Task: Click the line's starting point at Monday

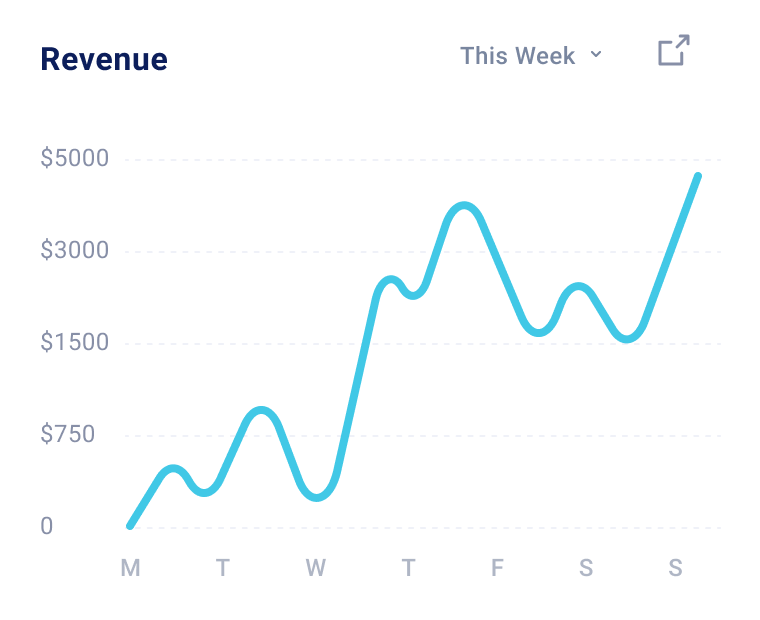Action: coord(130,525)
